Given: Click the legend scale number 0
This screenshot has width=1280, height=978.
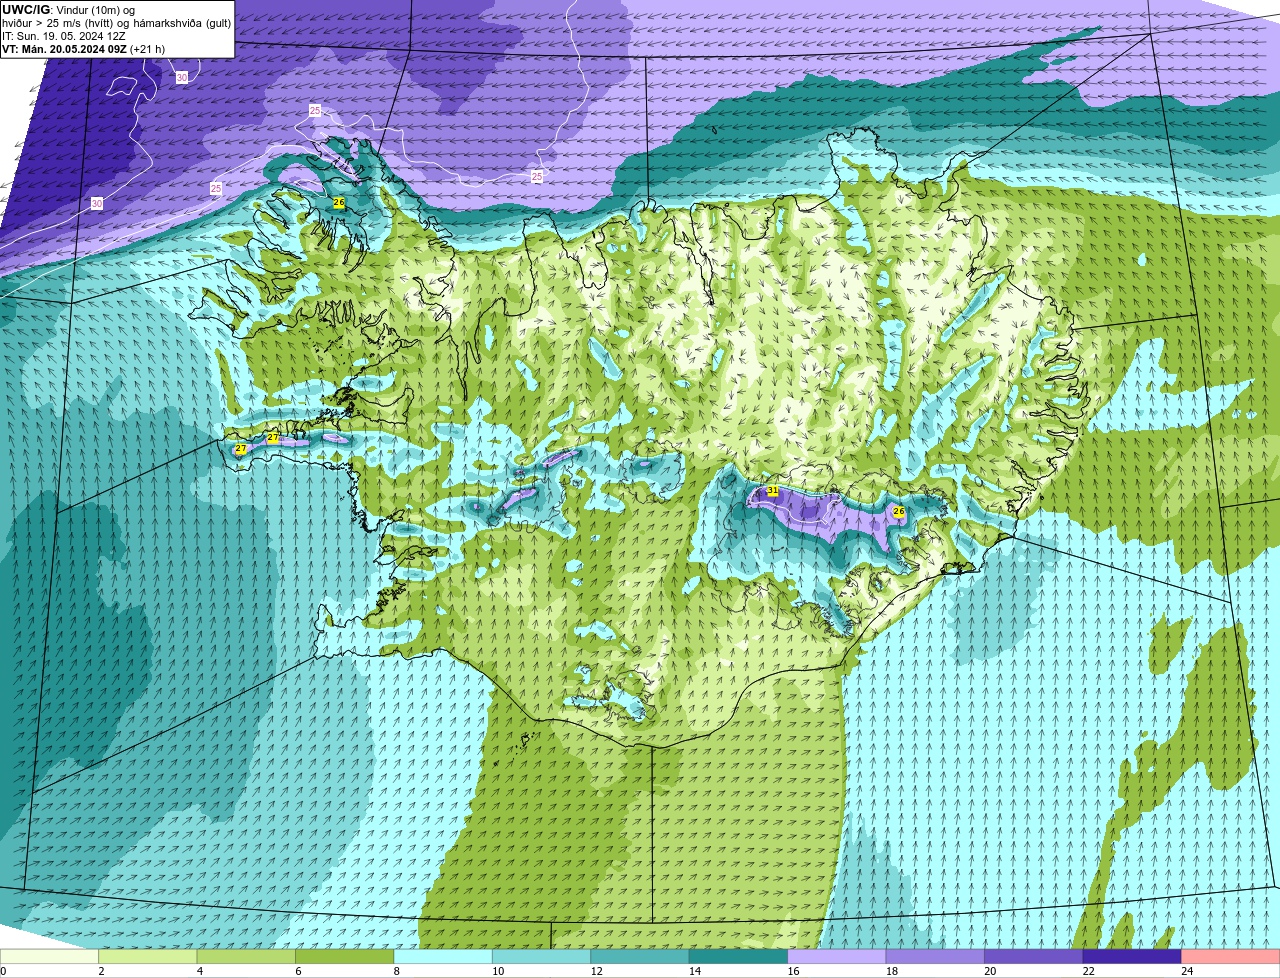Looking at the screenshot, I should click(x=3, y=971).
